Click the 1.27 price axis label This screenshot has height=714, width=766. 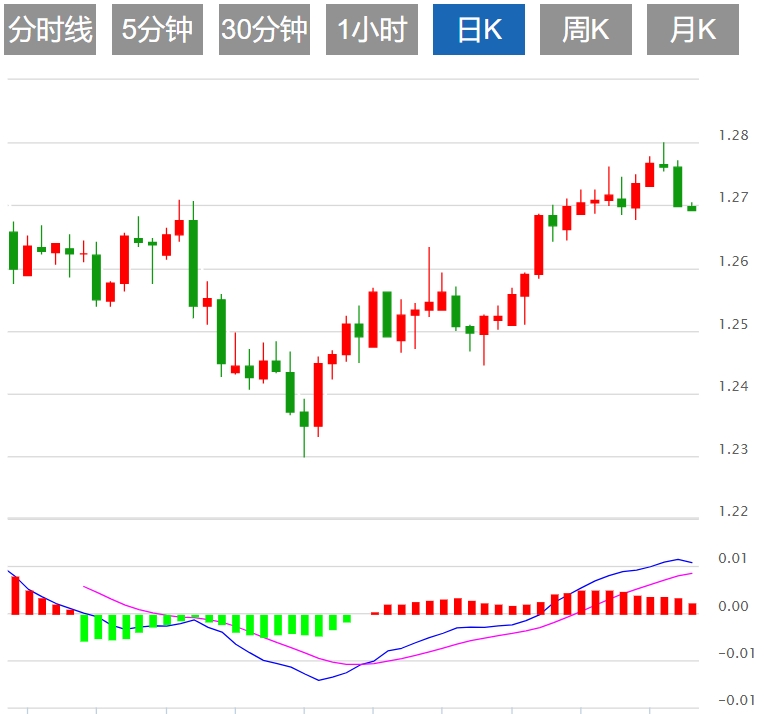[733, 197]
